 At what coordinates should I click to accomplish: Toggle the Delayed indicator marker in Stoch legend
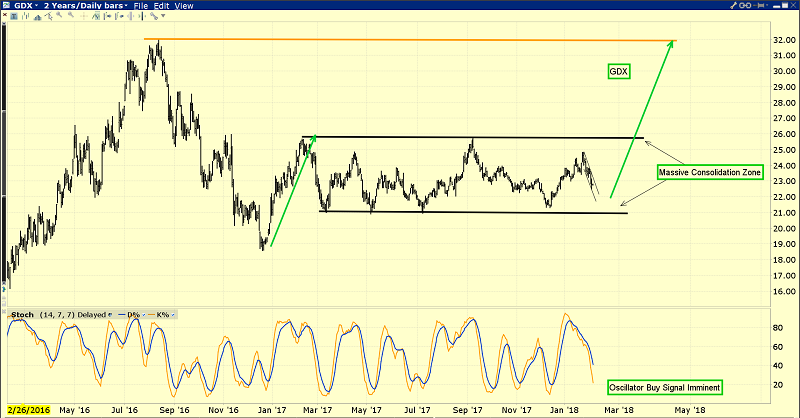pos(110,315)
